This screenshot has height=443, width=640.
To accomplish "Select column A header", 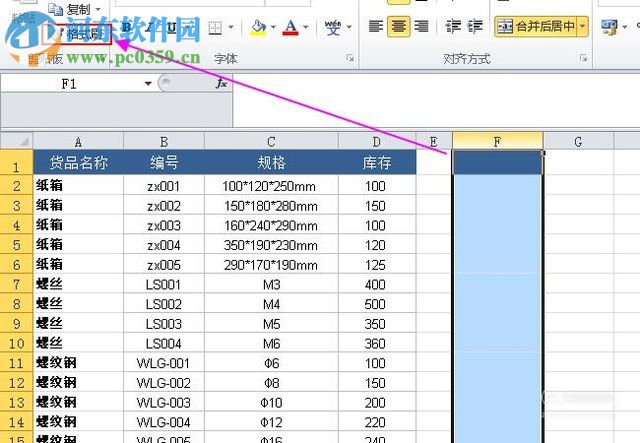I will (78, 142).
